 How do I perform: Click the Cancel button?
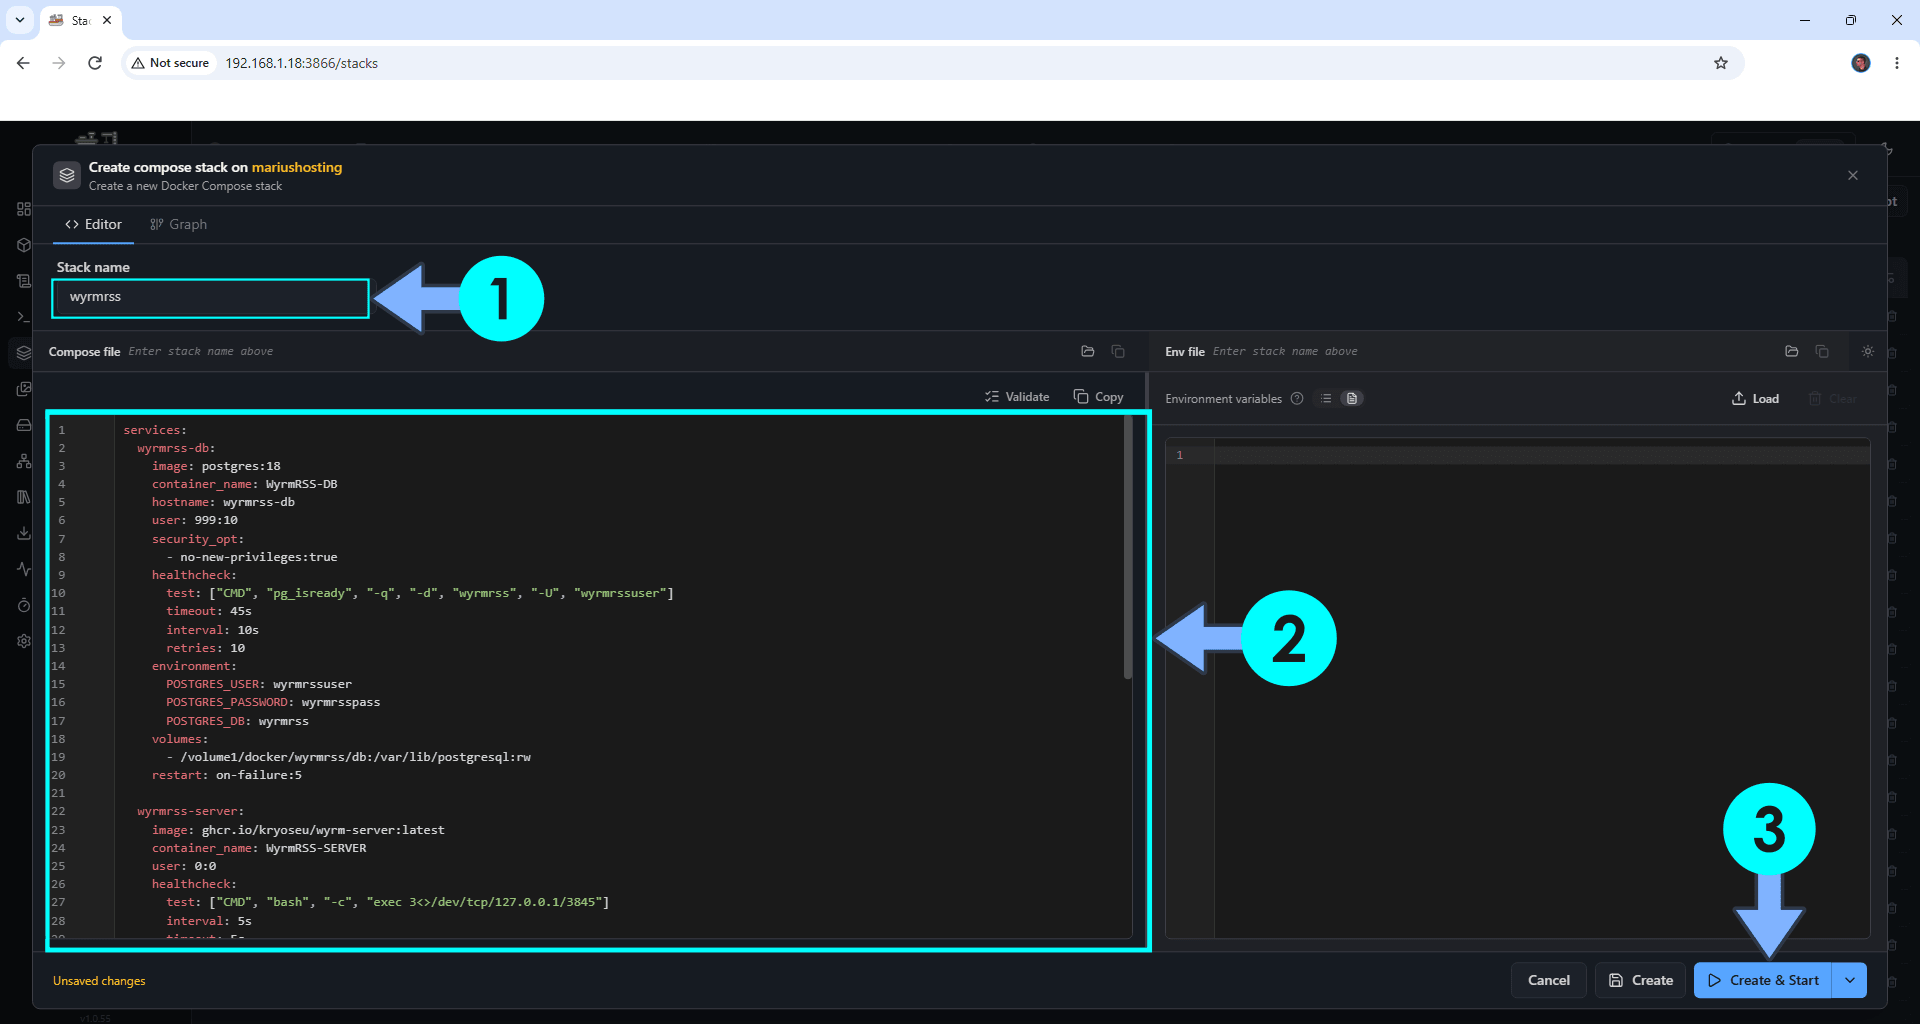coord(1549,981)
